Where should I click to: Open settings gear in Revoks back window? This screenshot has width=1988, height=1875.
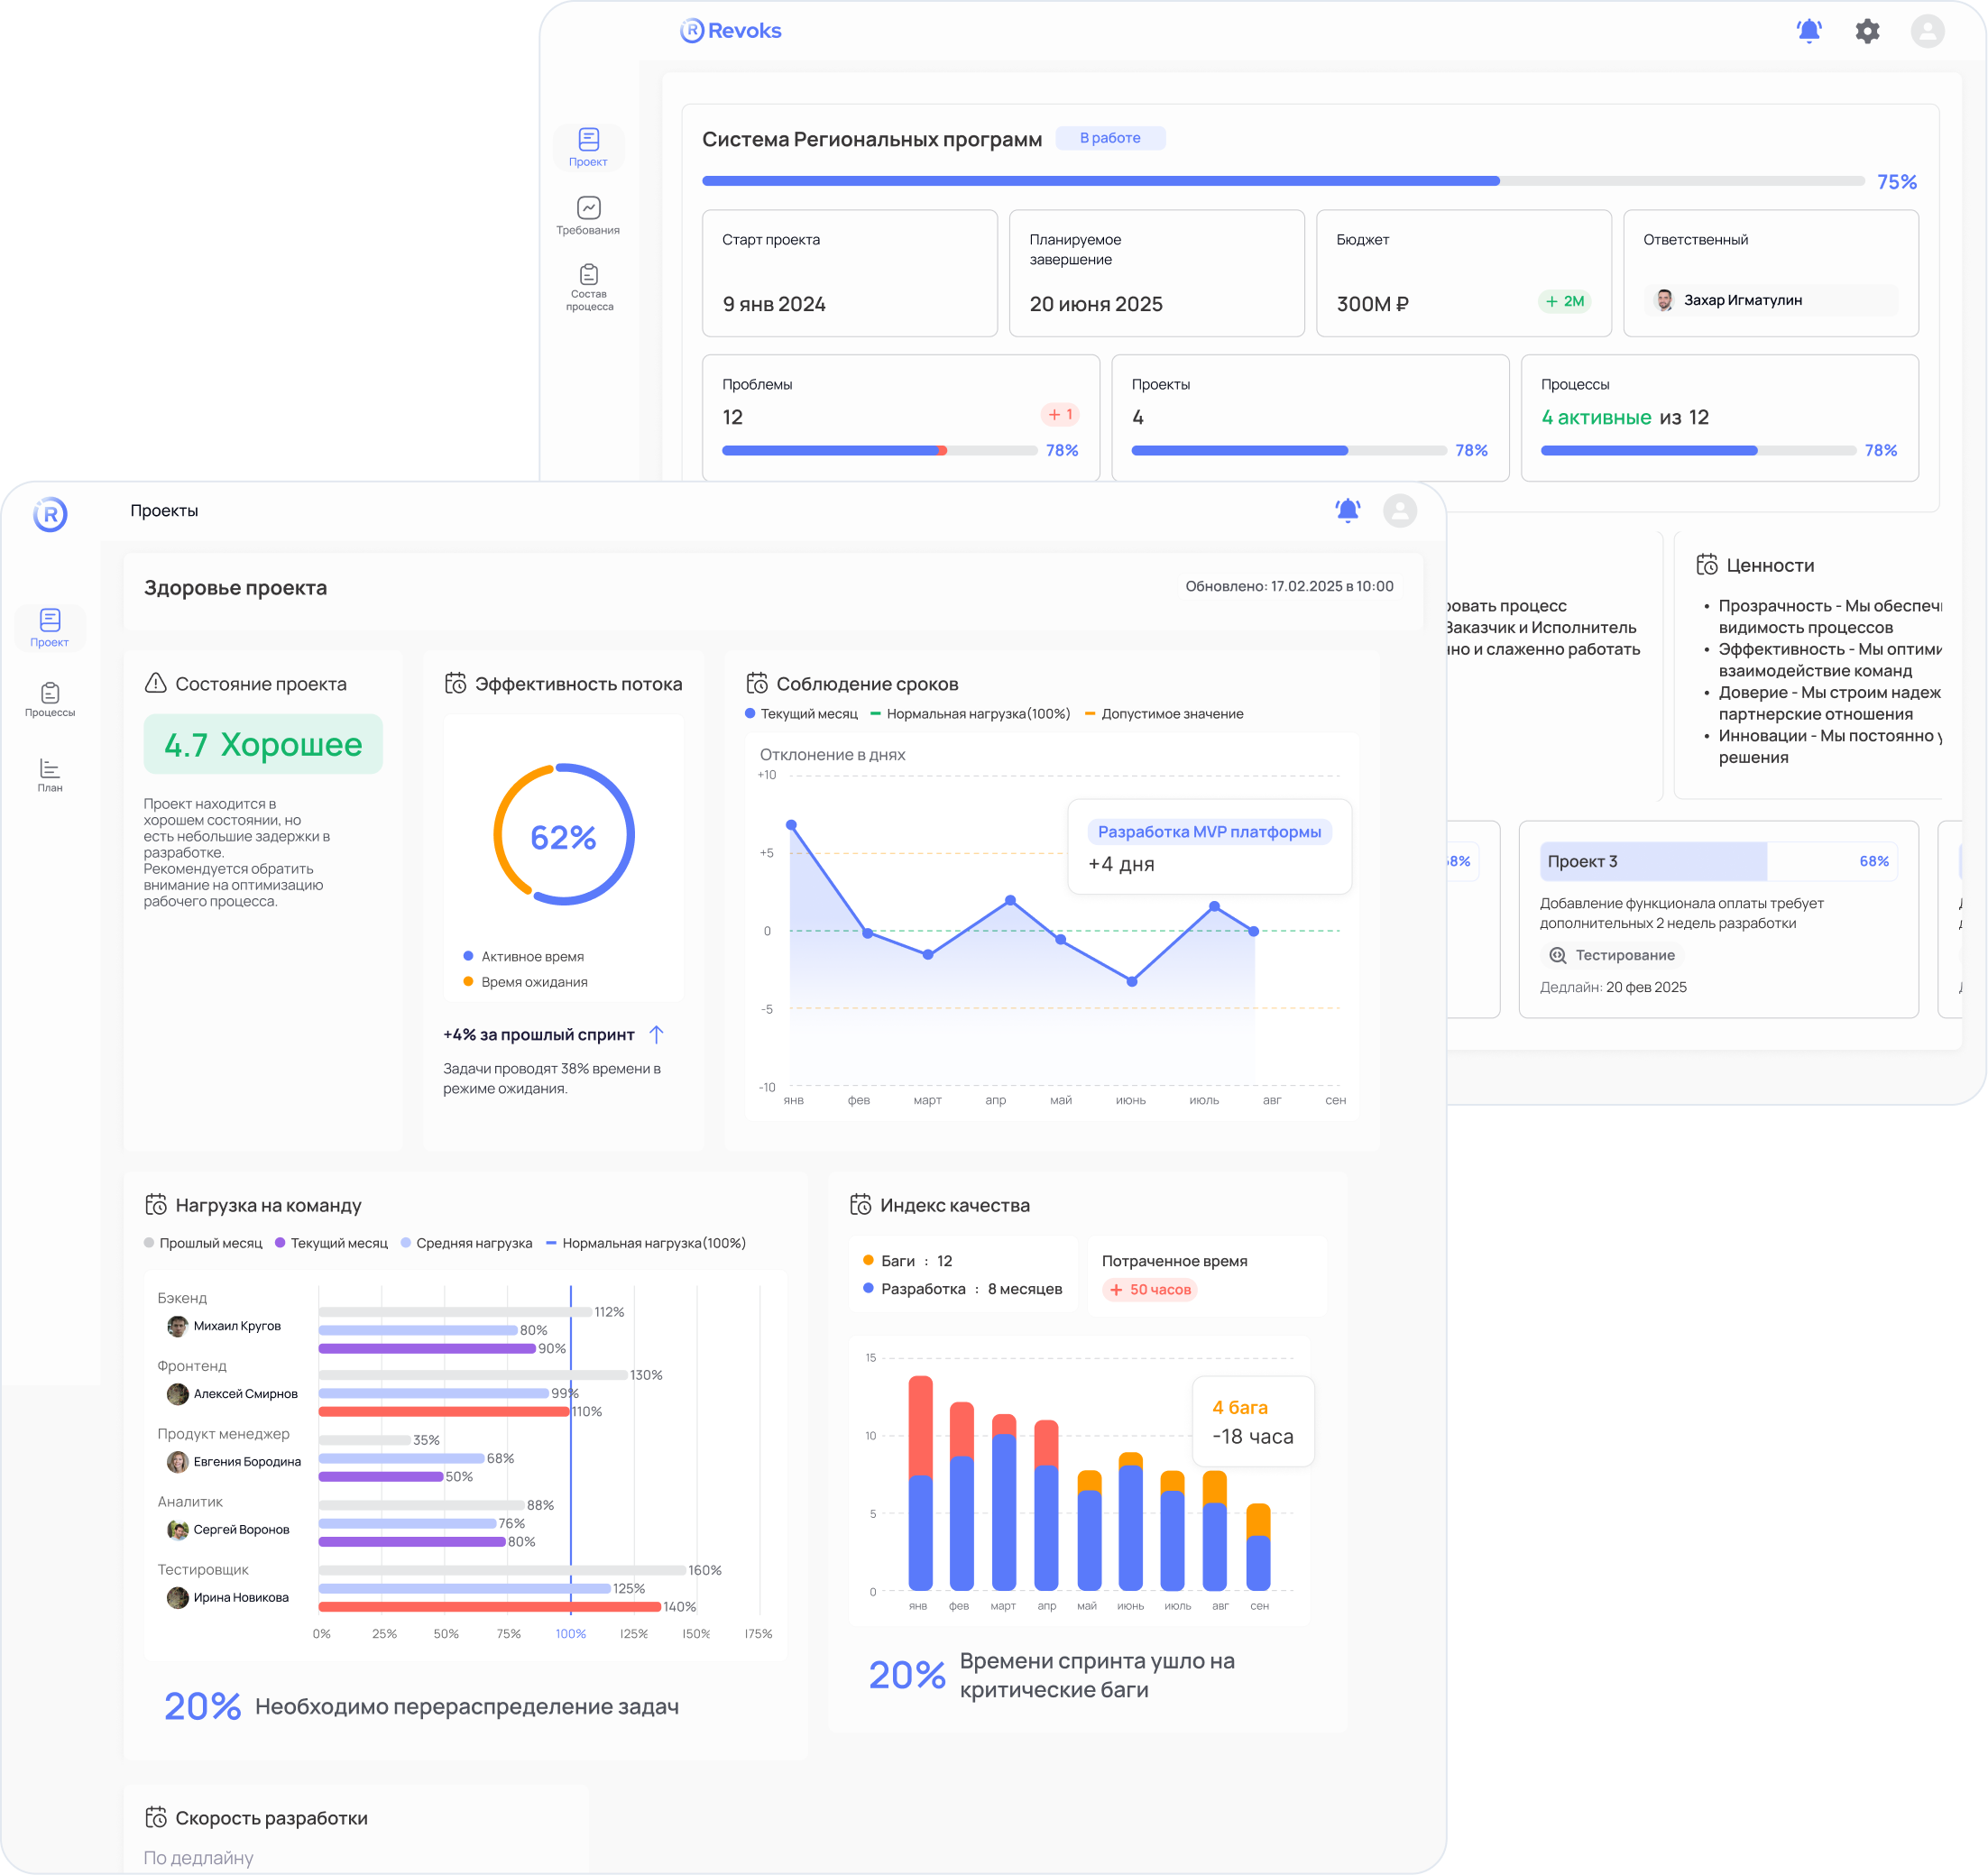pos(1866,31)
